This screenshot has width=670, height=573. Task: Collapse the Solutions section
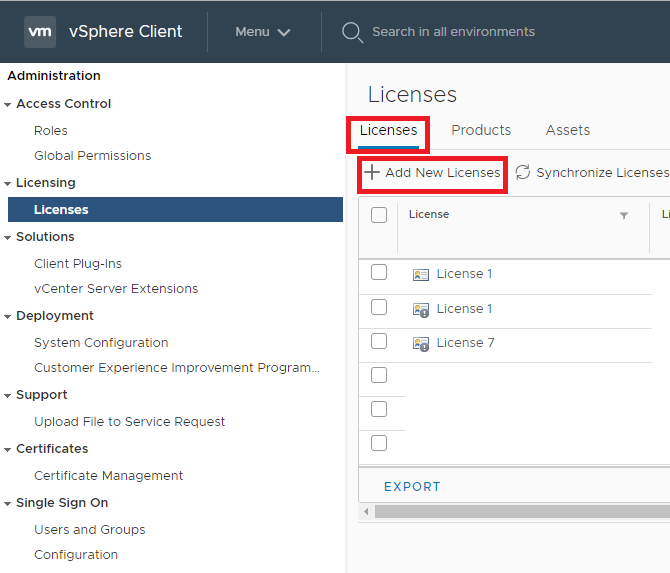tap(7, 238)
